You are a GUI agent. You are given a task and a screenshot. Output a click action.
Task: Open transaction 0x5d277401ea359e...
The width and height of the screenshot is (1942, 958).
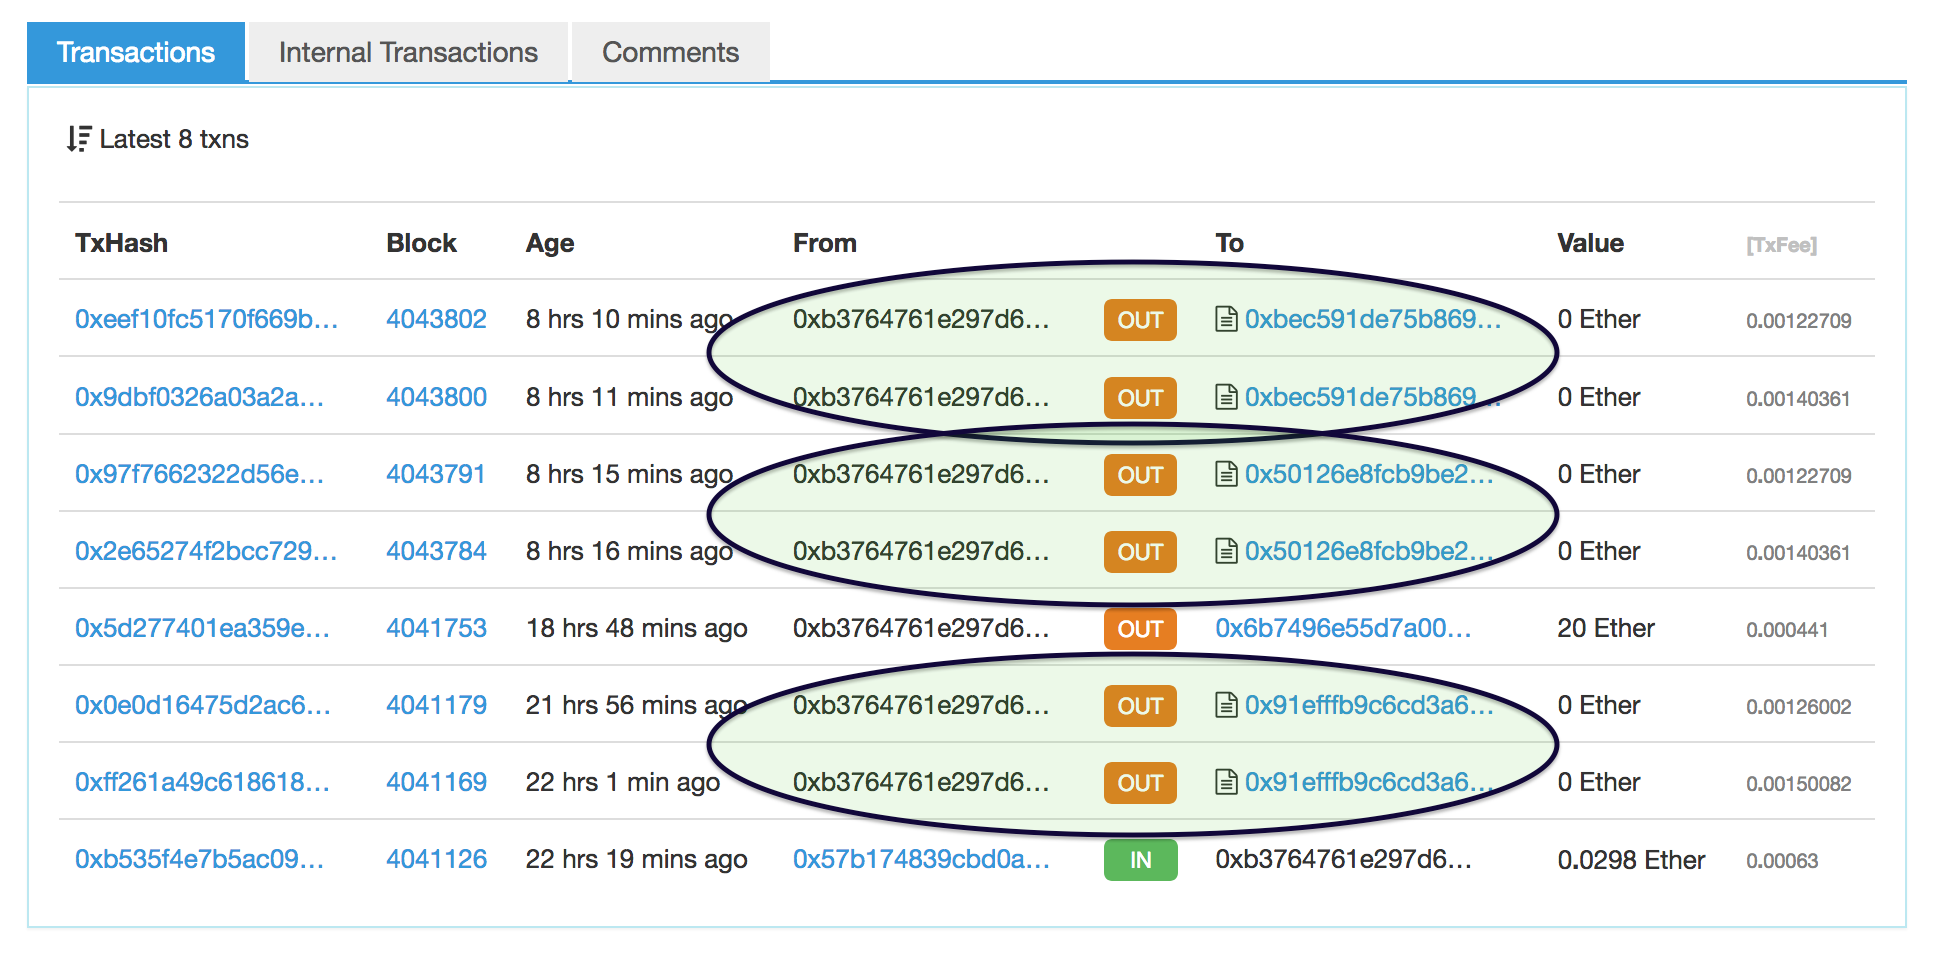coord(203,628)
